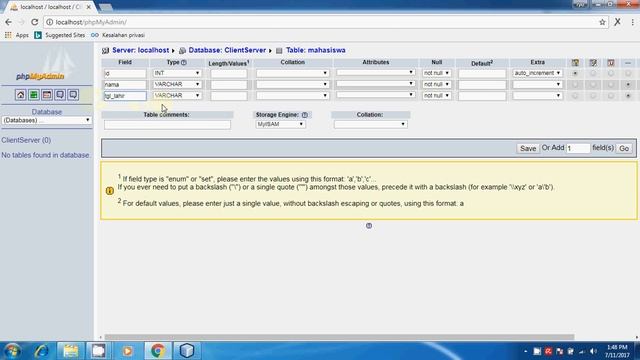Open the Attributes dropdown for nama field

pos(376,84)
